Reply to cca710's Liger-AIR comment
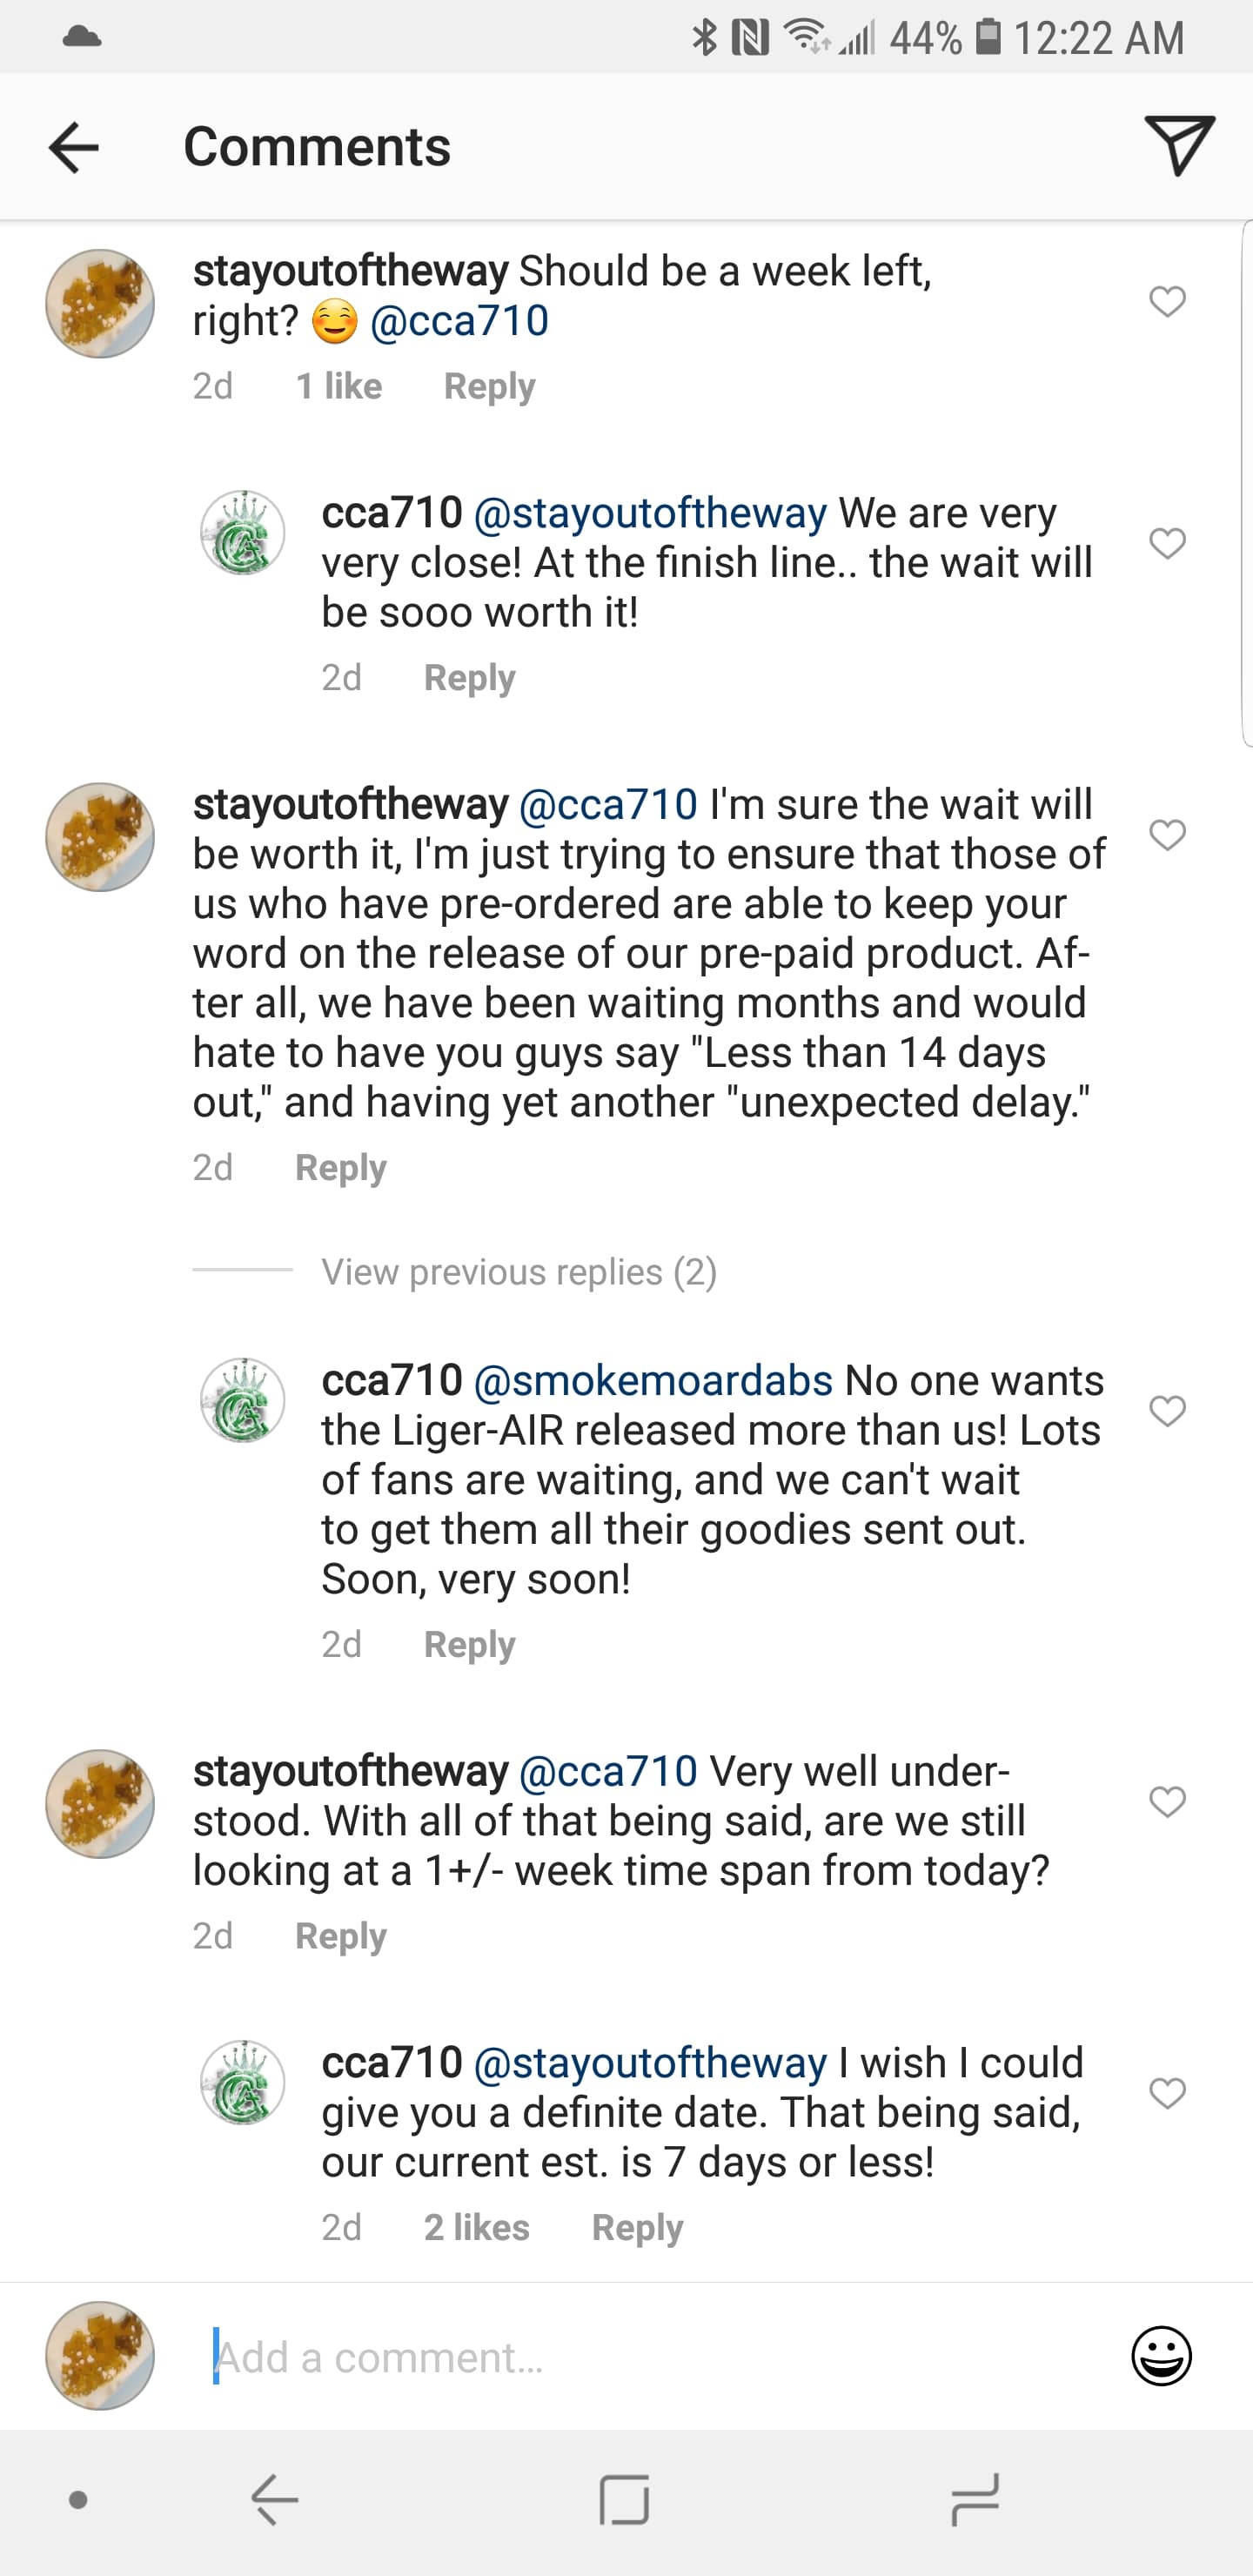This screenshot has width=1253, height=2576. 469,1644
